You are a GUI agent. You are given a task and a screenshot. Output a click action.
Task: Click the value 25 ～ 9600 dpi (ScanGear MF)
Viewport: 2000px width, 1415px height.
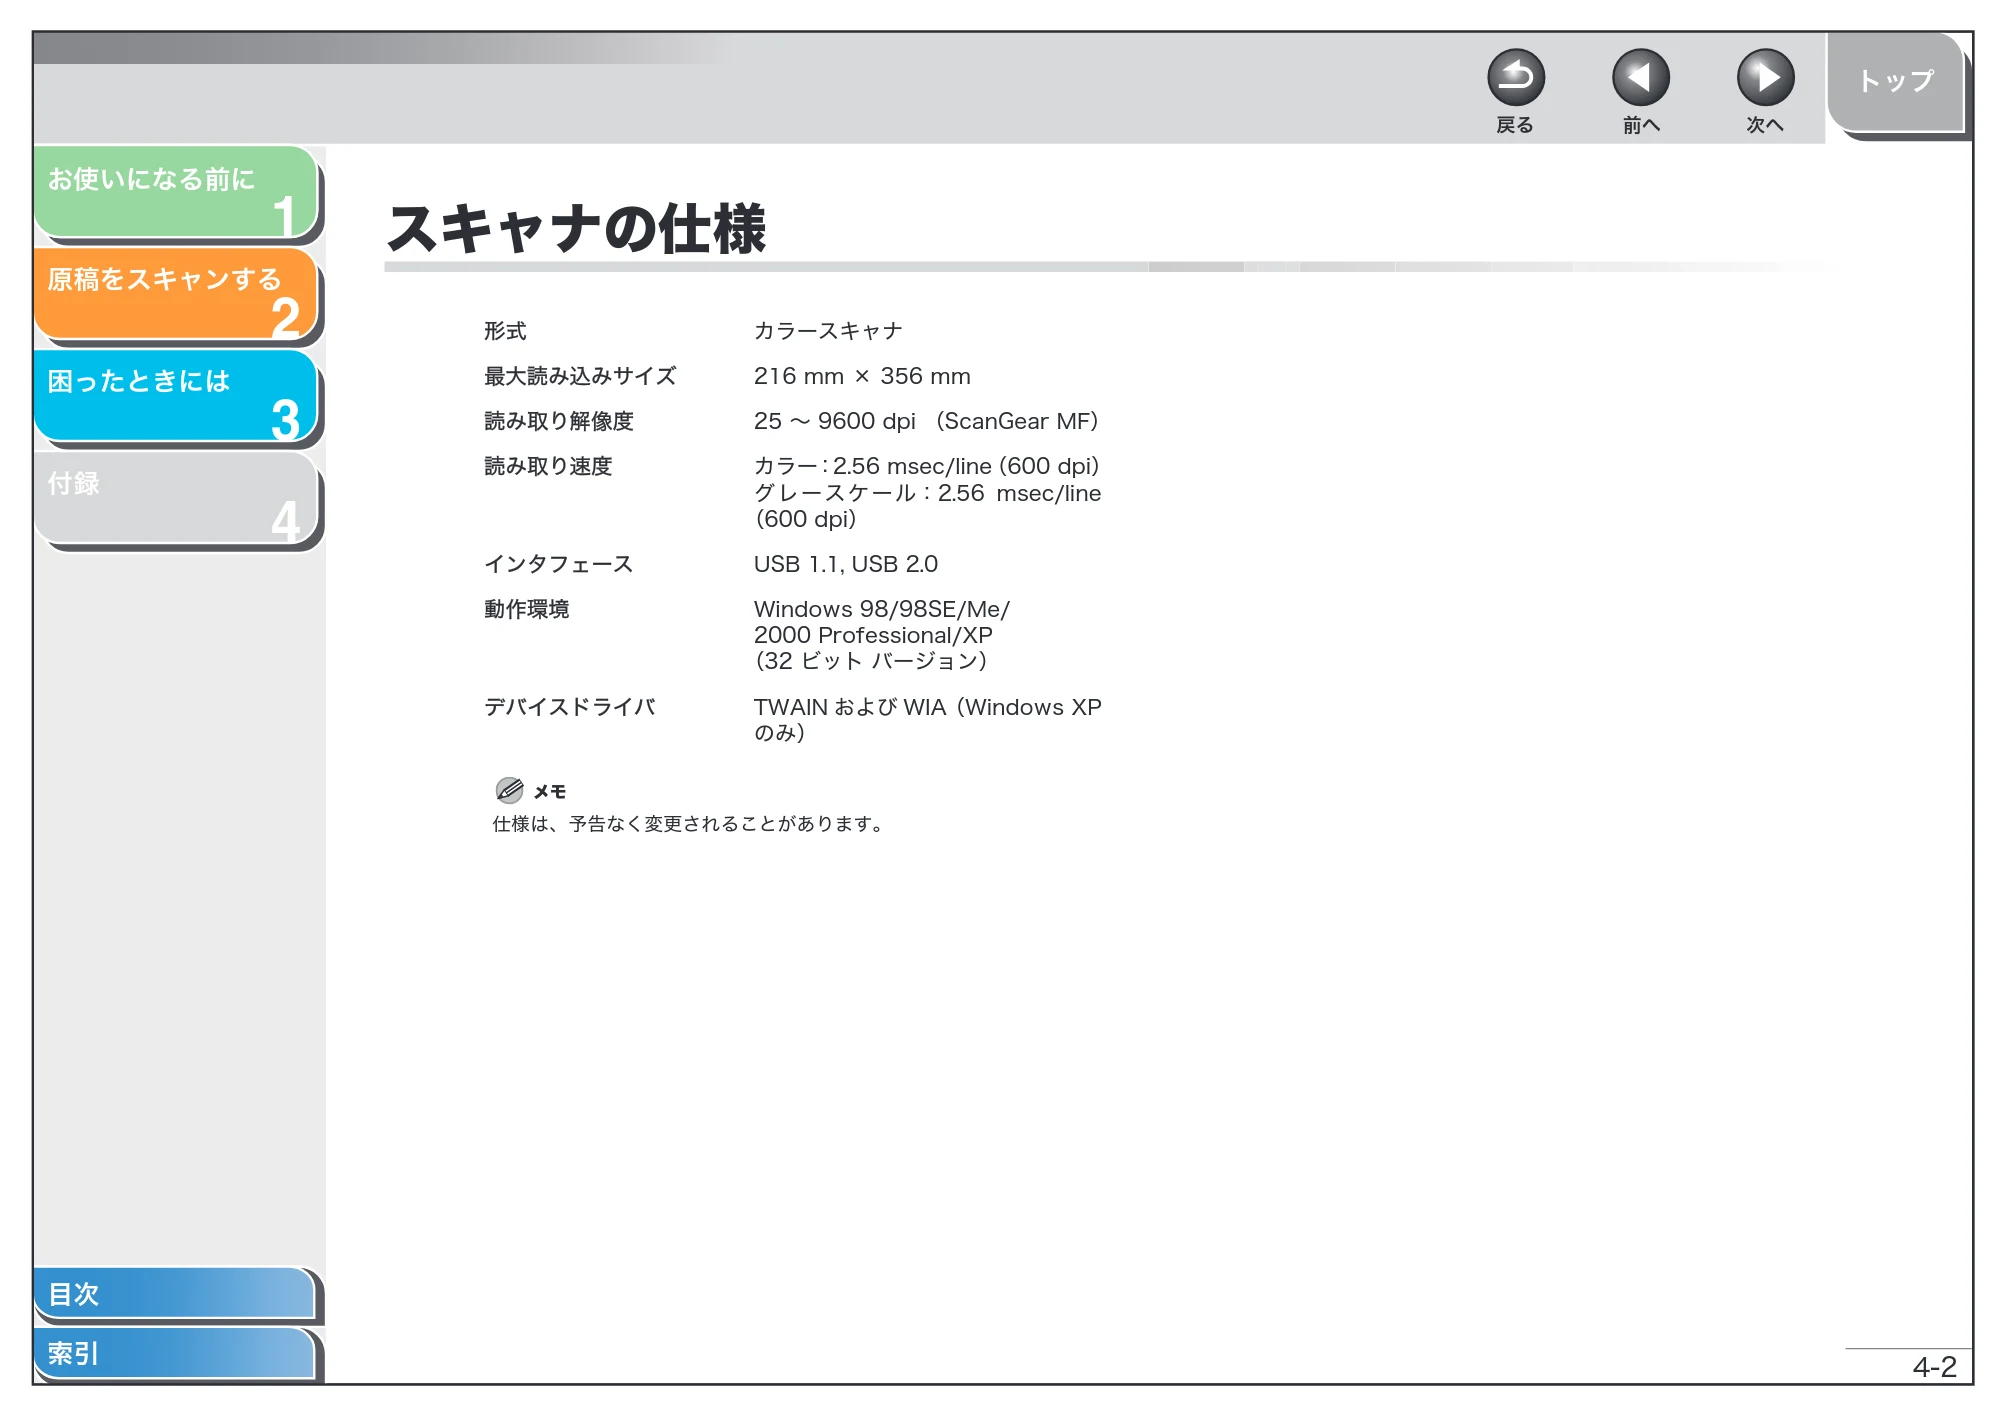(x=926, y=421)
